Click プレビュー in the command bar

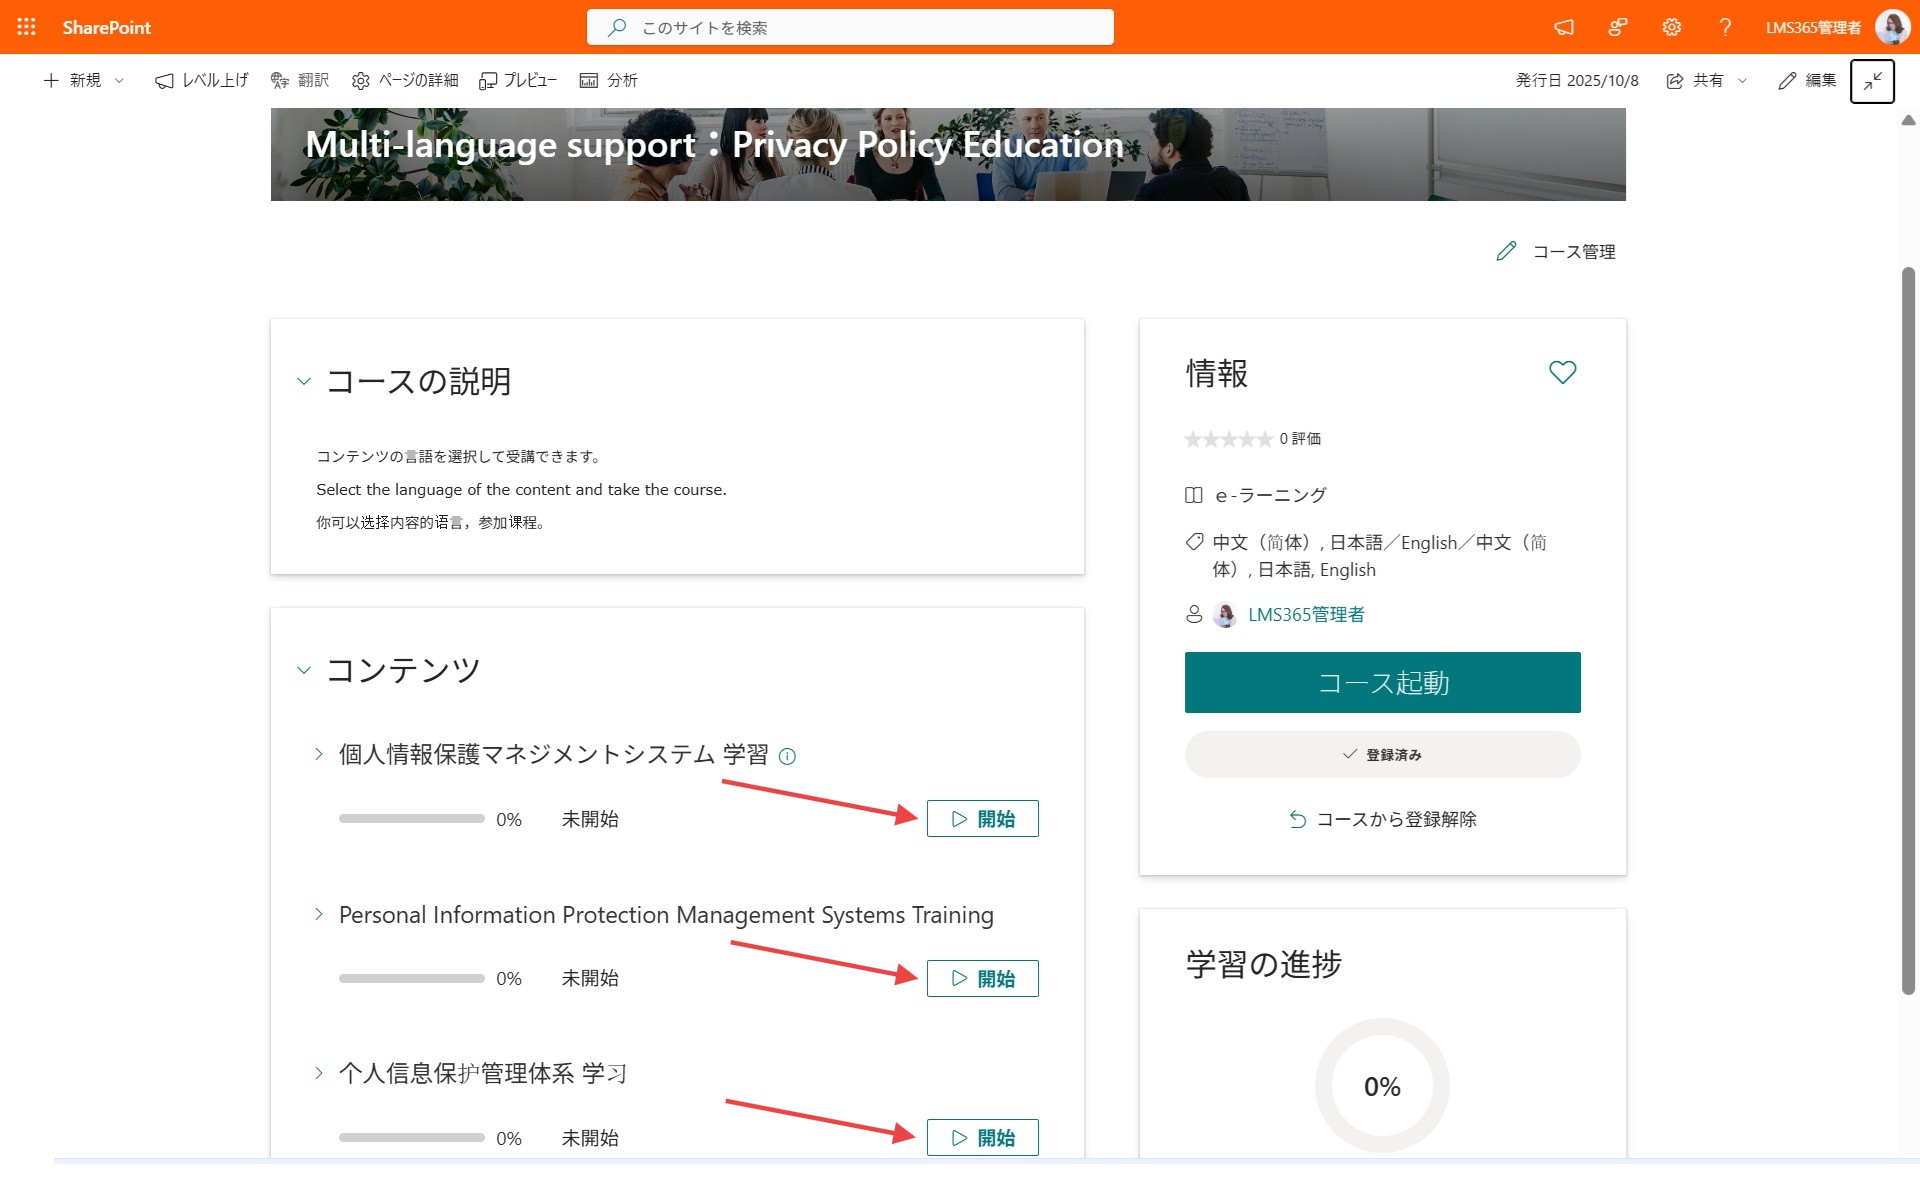point(518,80)
